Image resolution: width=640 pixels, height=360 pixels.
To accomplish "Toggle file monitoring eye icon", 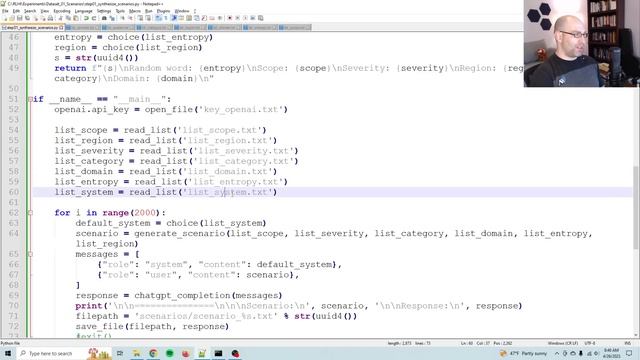I will [220, 18].
